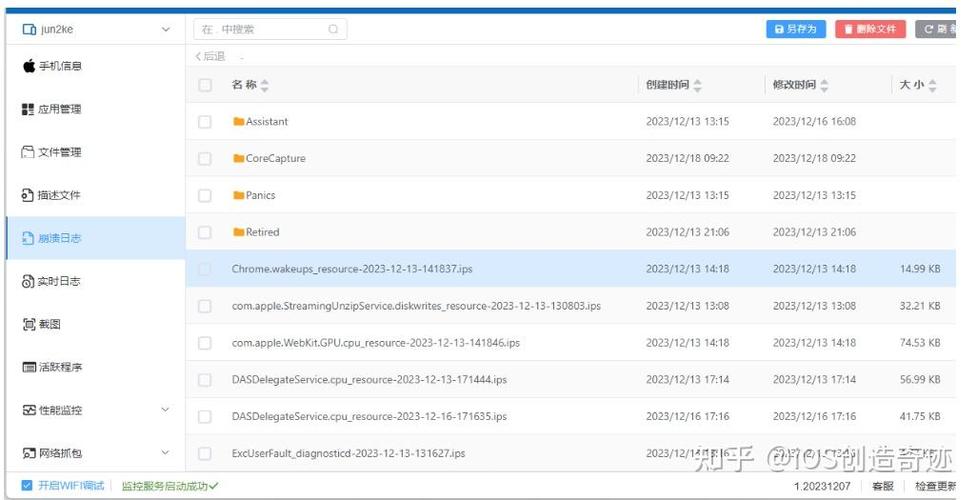Click the red 删除文件 button
Viewport: 977px width, 500px height.
(x=870, y=29)
